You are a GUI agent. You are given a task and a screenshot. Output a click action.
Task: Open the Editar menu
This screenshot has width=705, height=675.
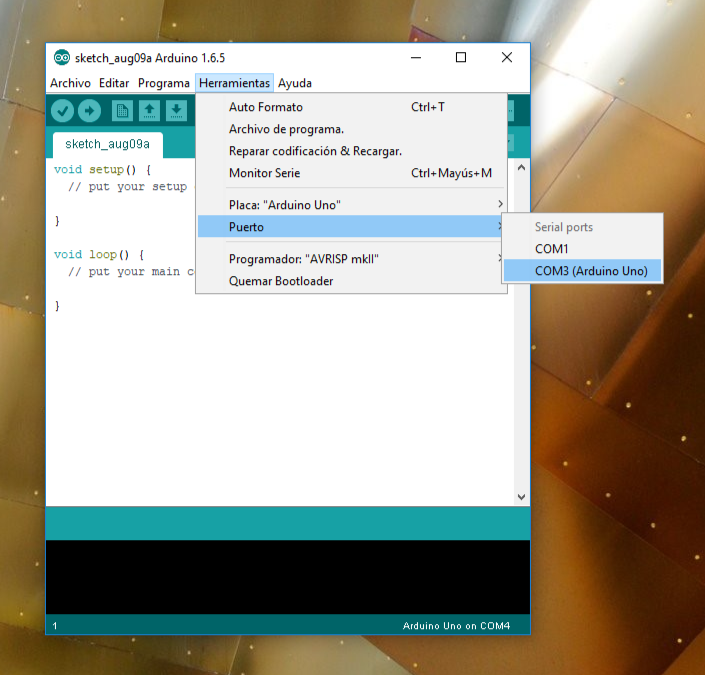tap(114, 83)
